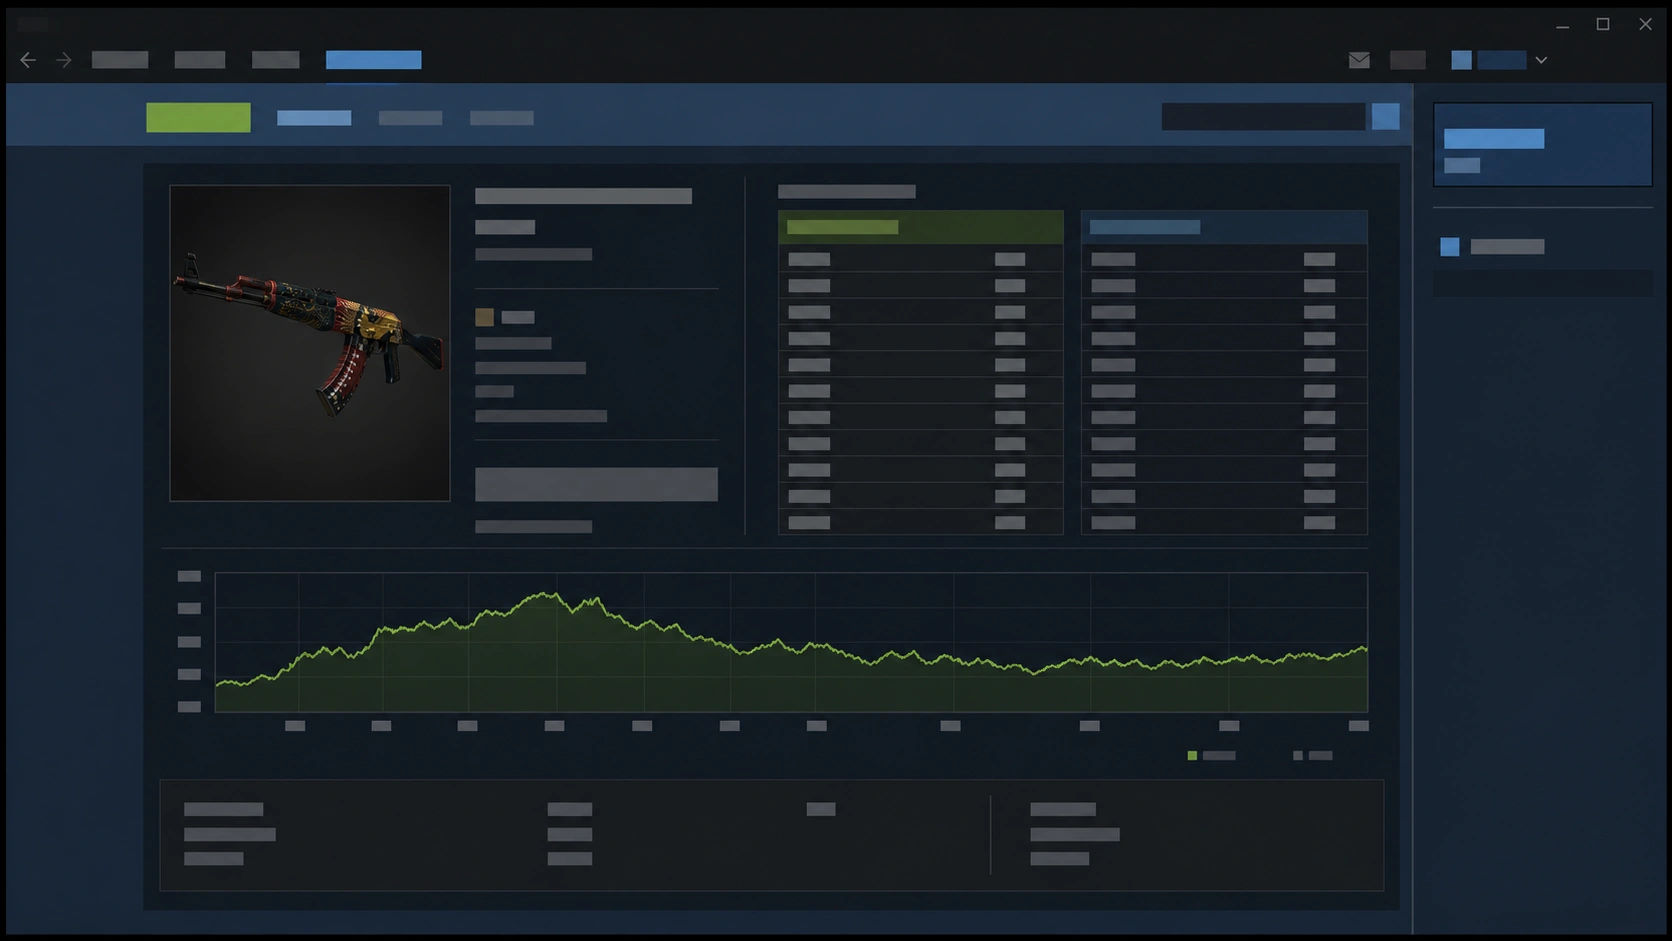Expand the account dropdown chevron
This screenshot has height=941, width=1672.
click(x=1541, y=60)
